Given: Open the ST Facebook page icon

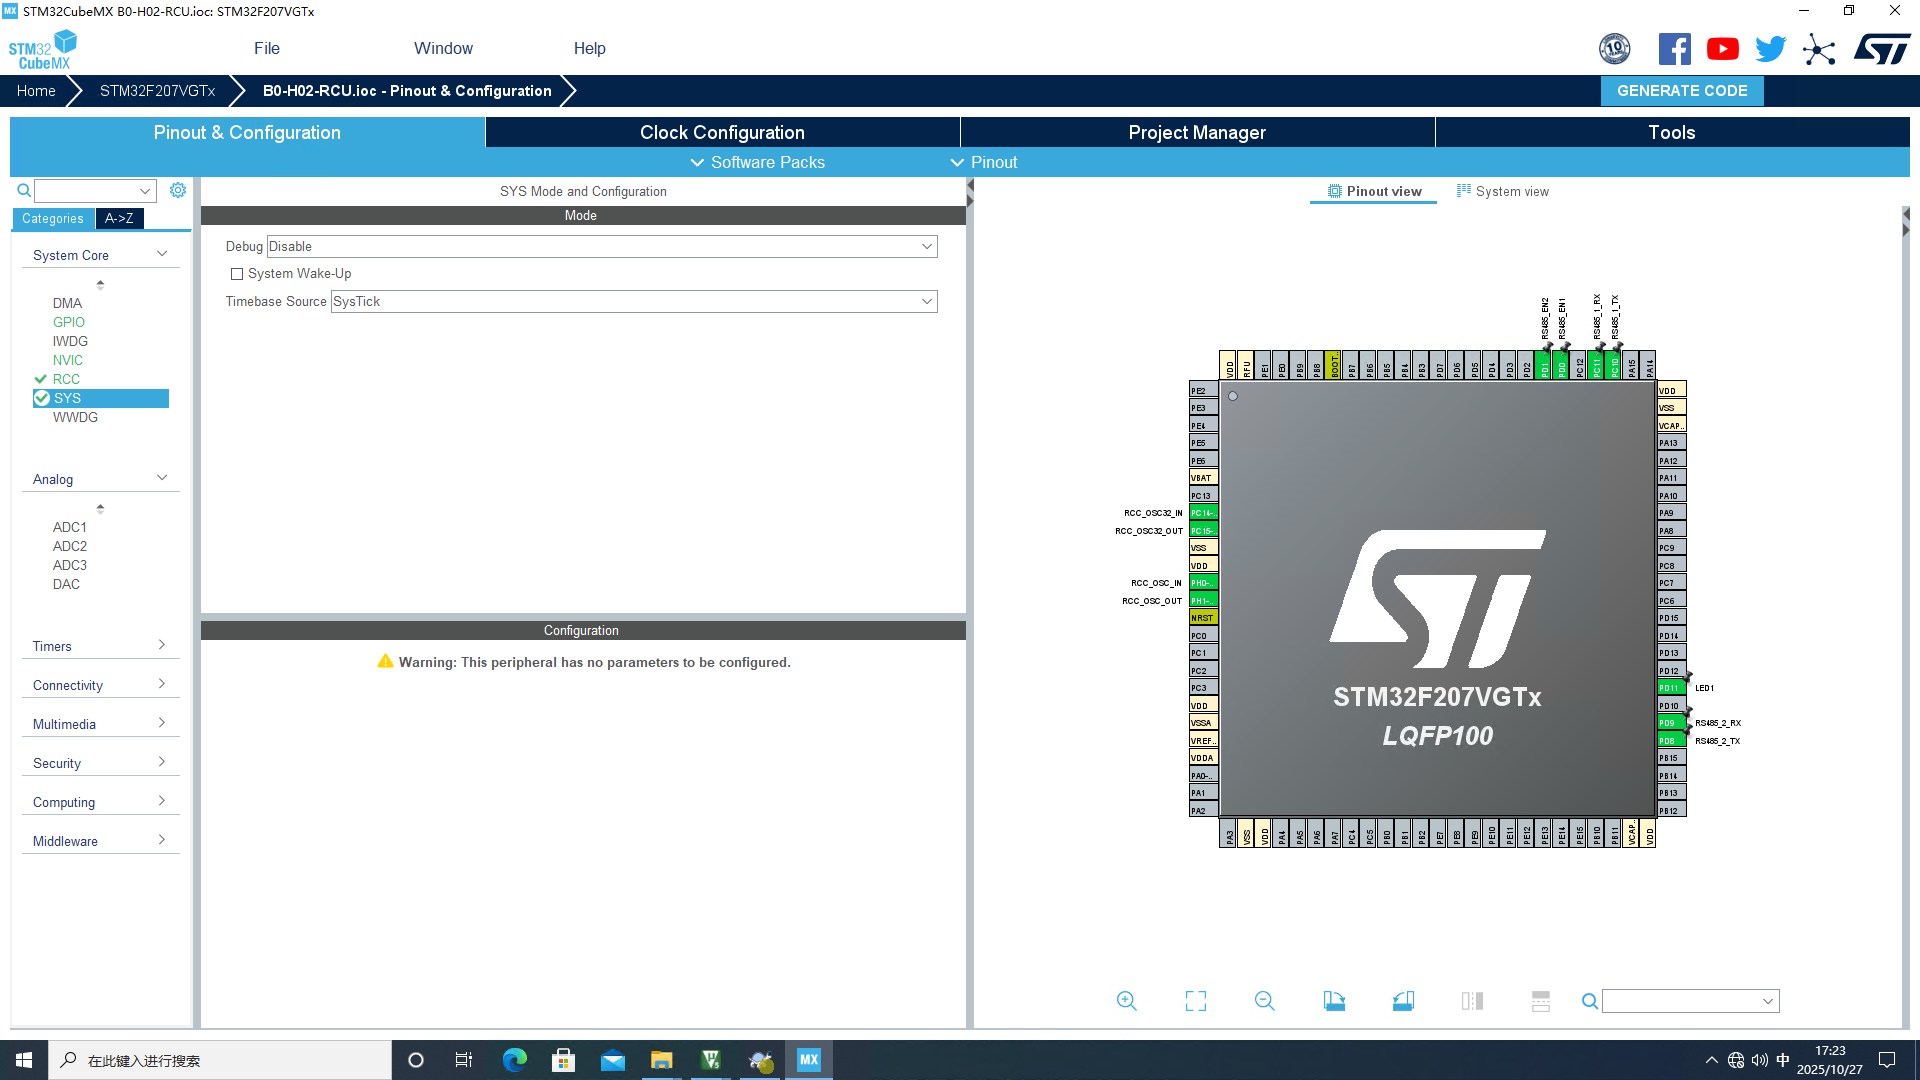Looking at the screenshot, I should [x=1674, y=49].
